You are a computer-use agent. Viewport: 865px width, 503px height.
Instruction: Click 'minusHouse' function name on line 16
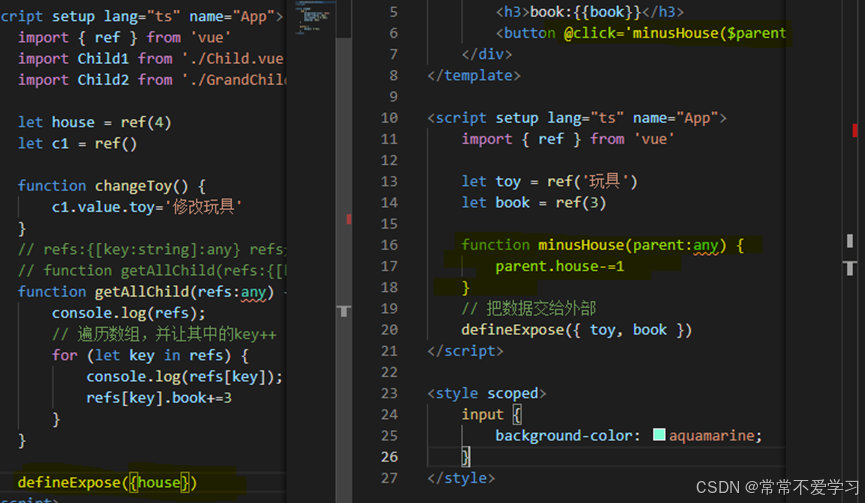tap(580, 245)
